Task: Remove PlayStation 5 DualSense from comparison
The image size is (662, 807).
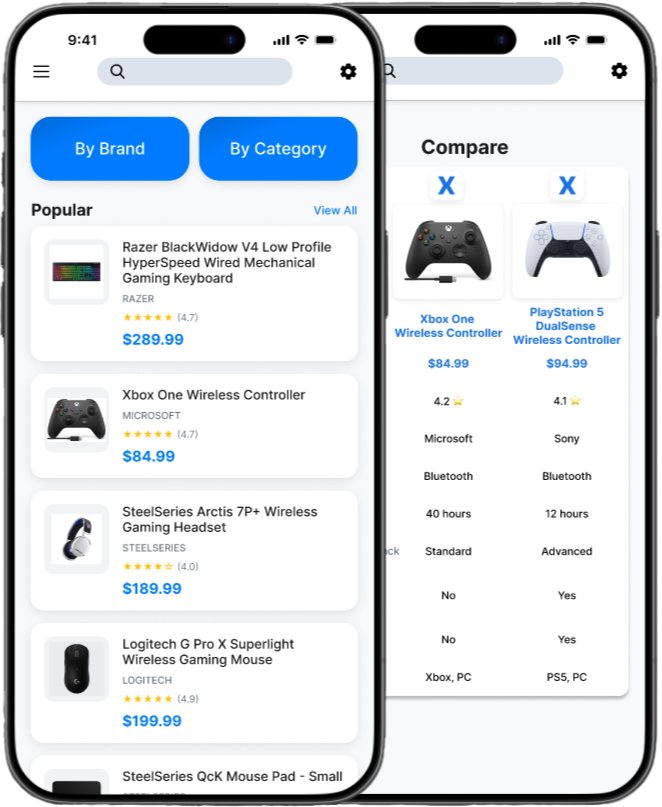Action: pos(567,185)
